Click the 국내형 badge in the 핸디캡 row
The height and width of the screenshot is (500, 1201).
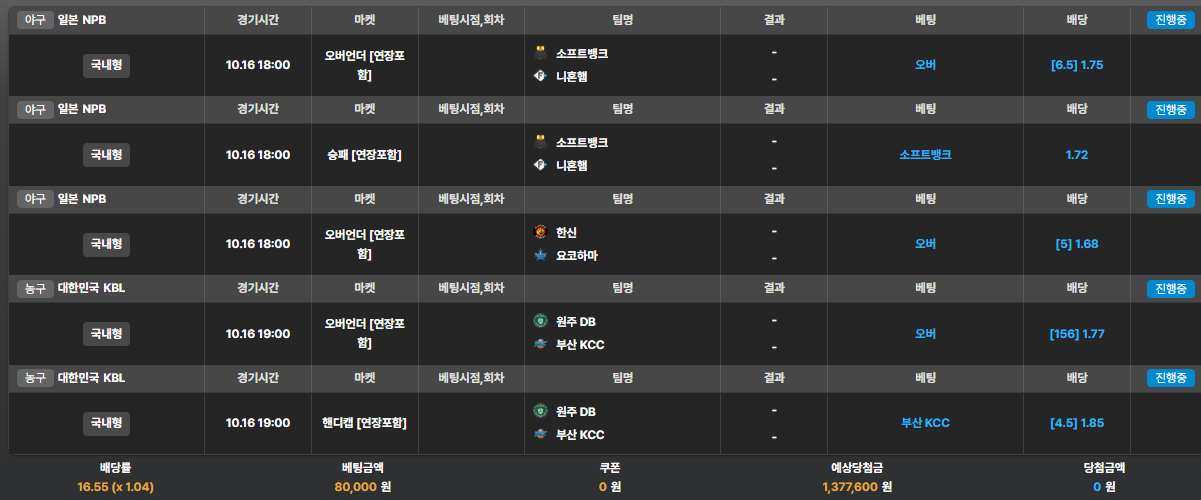pyautogui.click(x=106, y=423)
